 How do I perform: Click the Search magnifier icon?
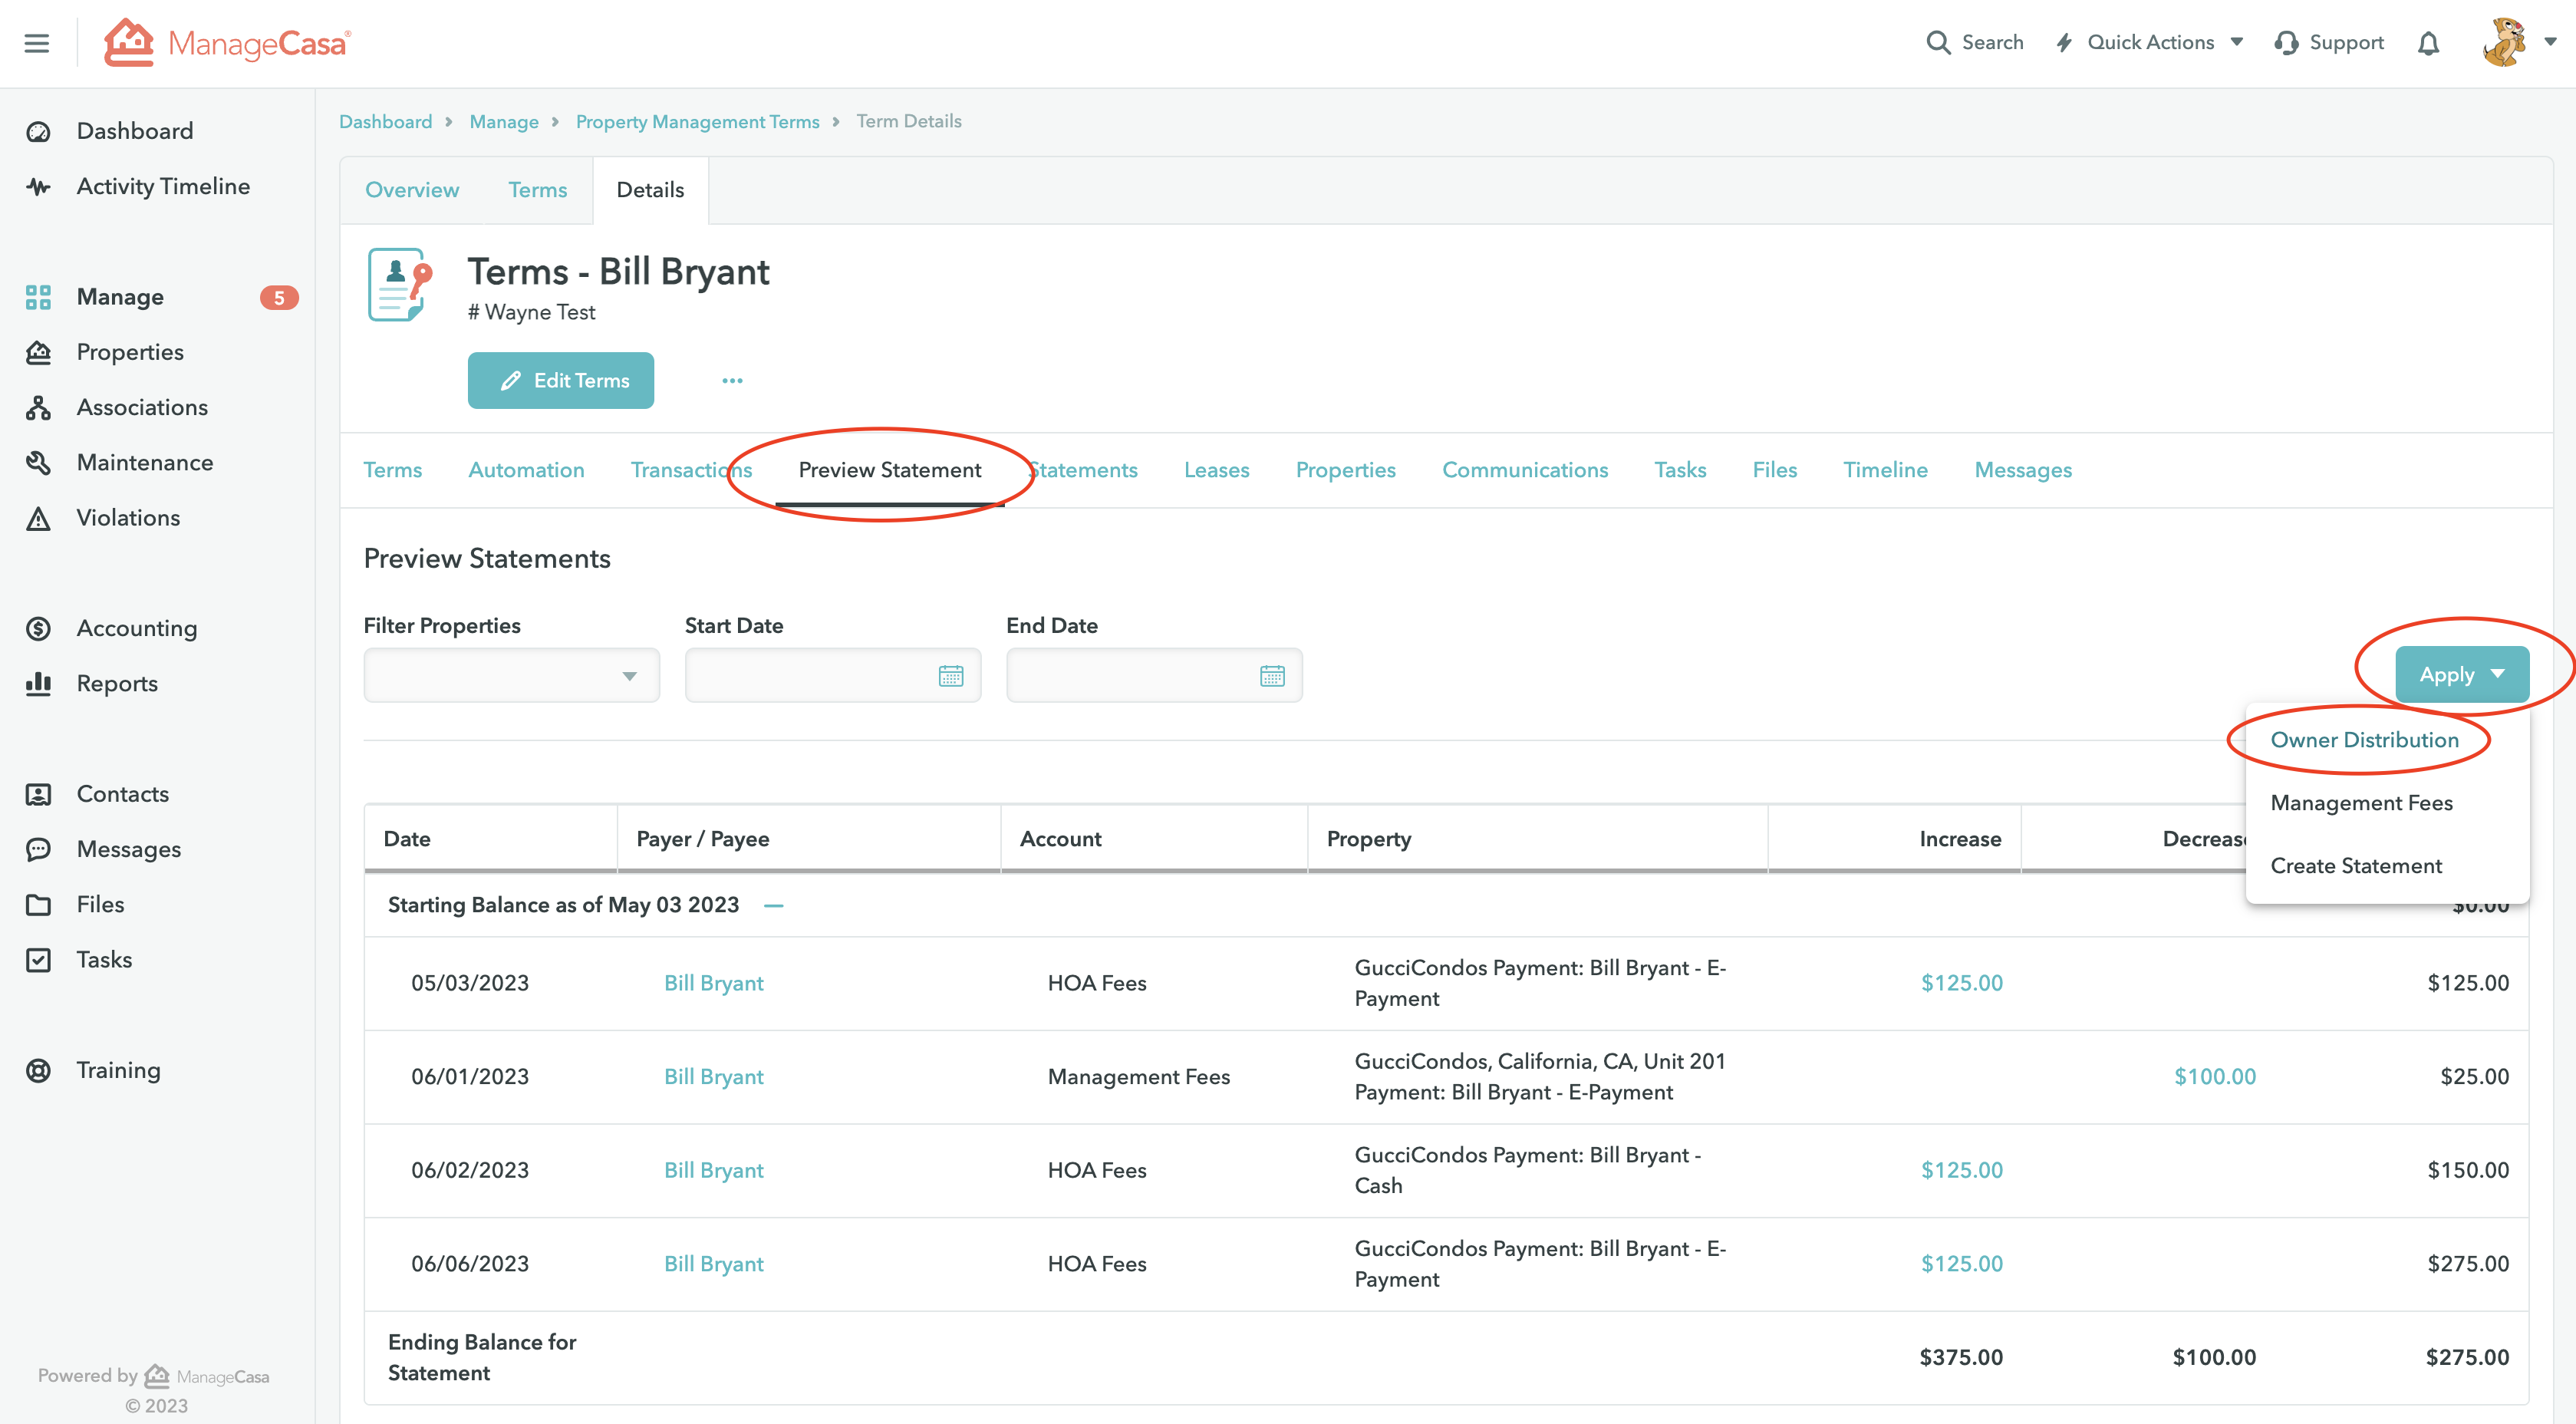pos(1938,43)
